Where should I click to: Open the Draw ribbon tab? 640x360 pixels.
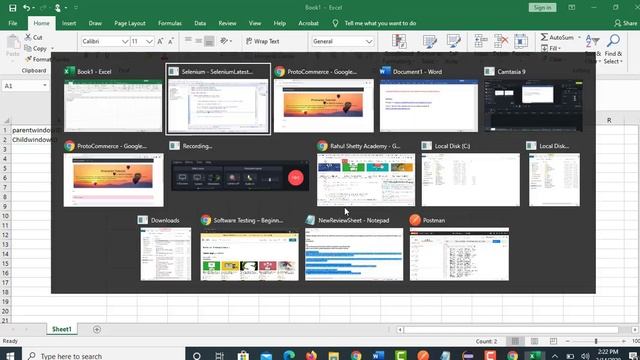click(95, 23)
